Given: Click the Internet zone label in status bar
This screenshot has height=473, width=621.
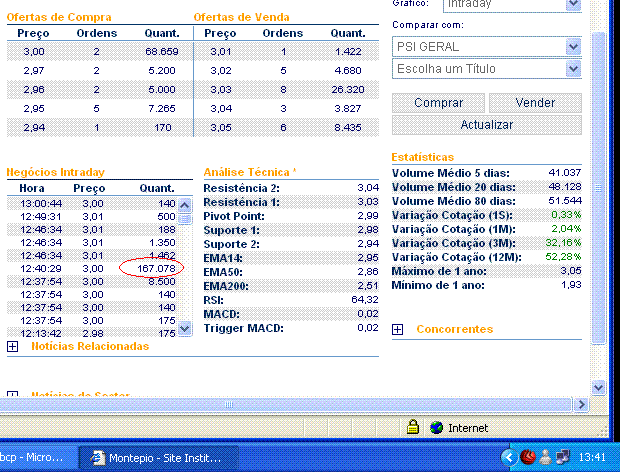Looking at the screenshot, I should tap(468, 428).
